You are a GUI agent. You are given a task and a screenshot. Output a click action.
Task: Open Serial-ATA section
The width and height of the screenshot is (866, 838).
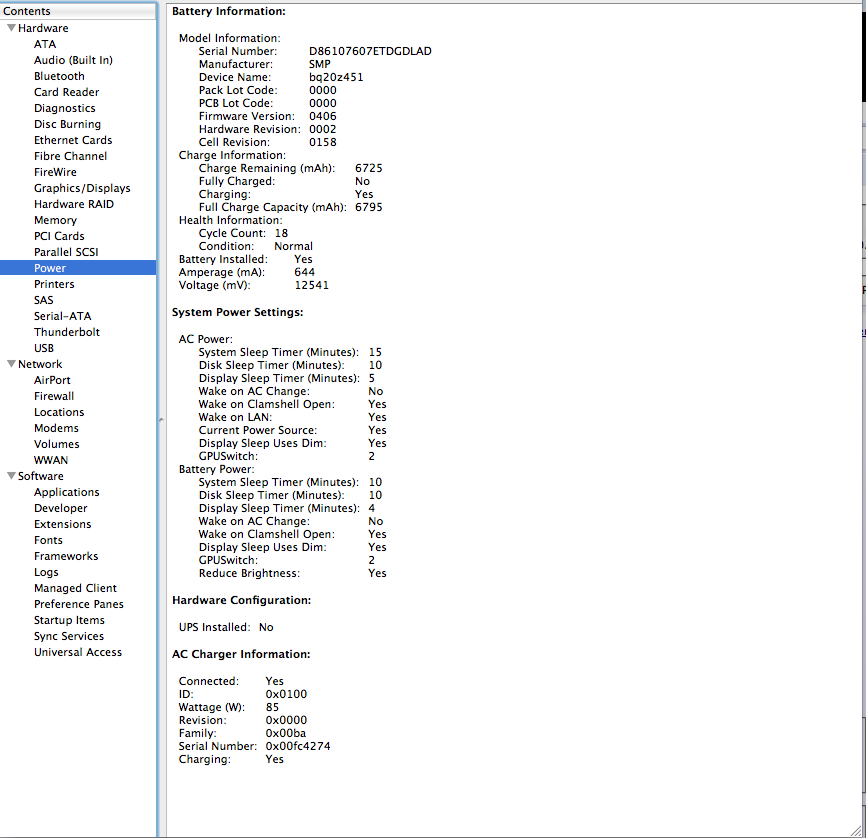pos(62,317)
